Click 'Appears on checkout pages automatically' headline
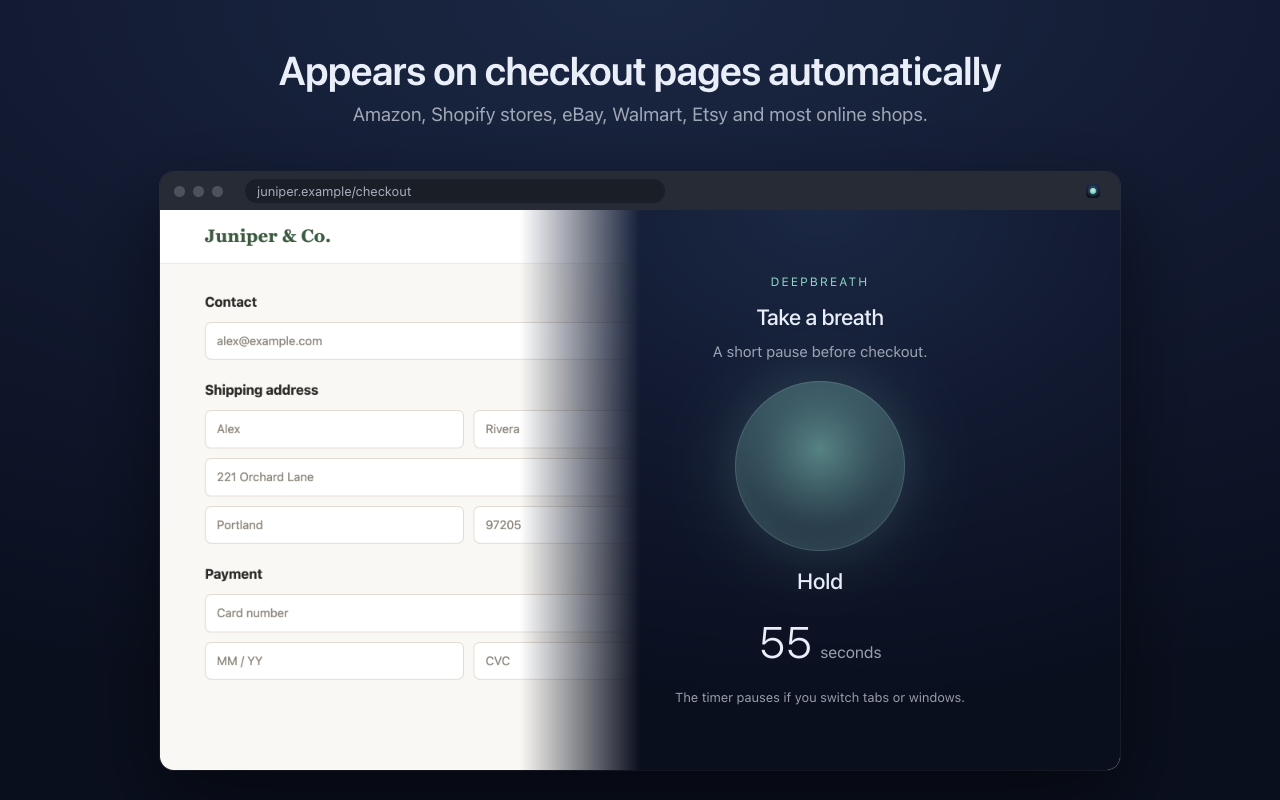 [640, 72]
